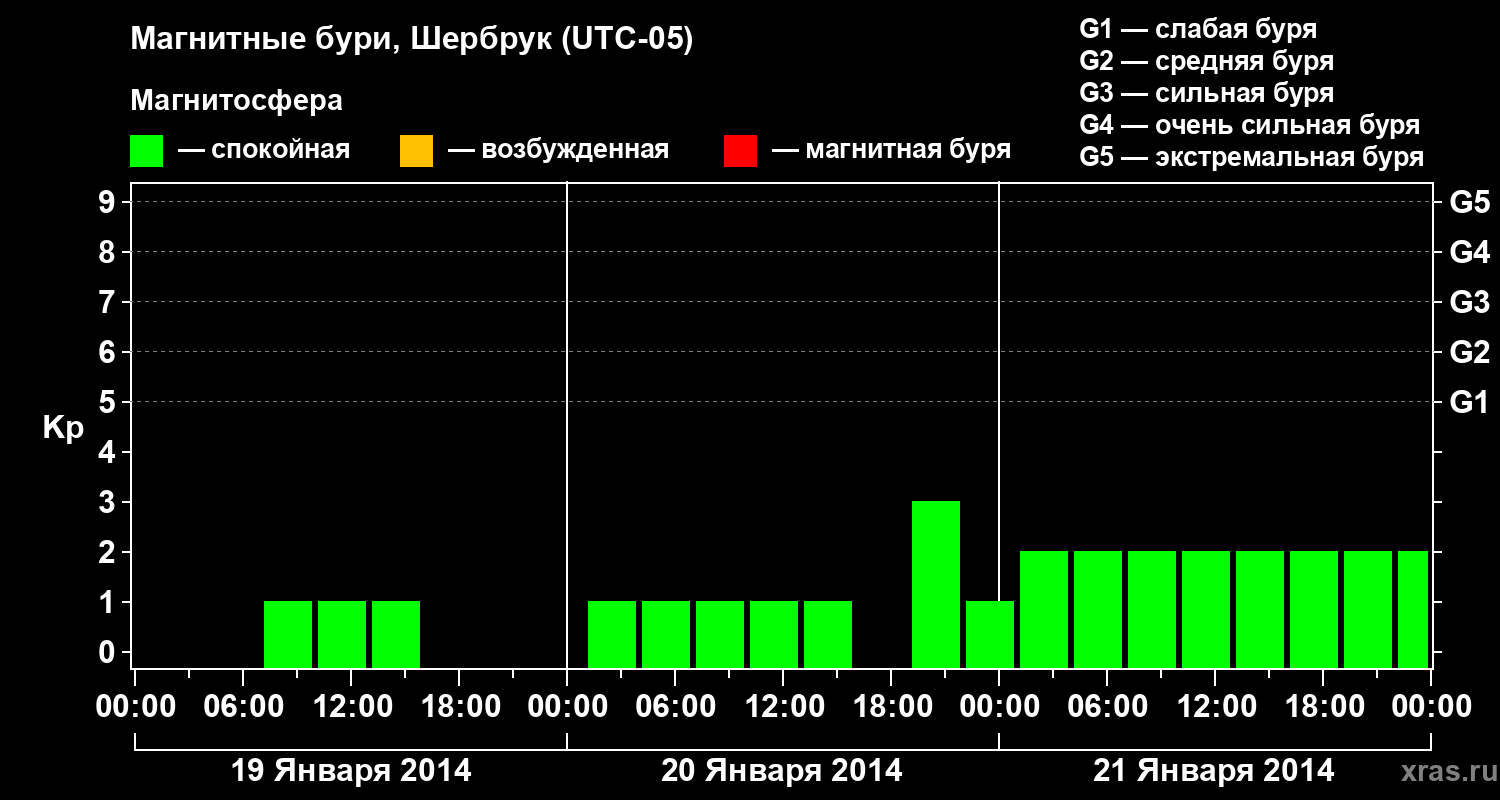The height and width of the screenshot is (800, 1500).
Task: Click the leftmost '00:00' time label
Action: pyautogui.click(x=135, y=707)
